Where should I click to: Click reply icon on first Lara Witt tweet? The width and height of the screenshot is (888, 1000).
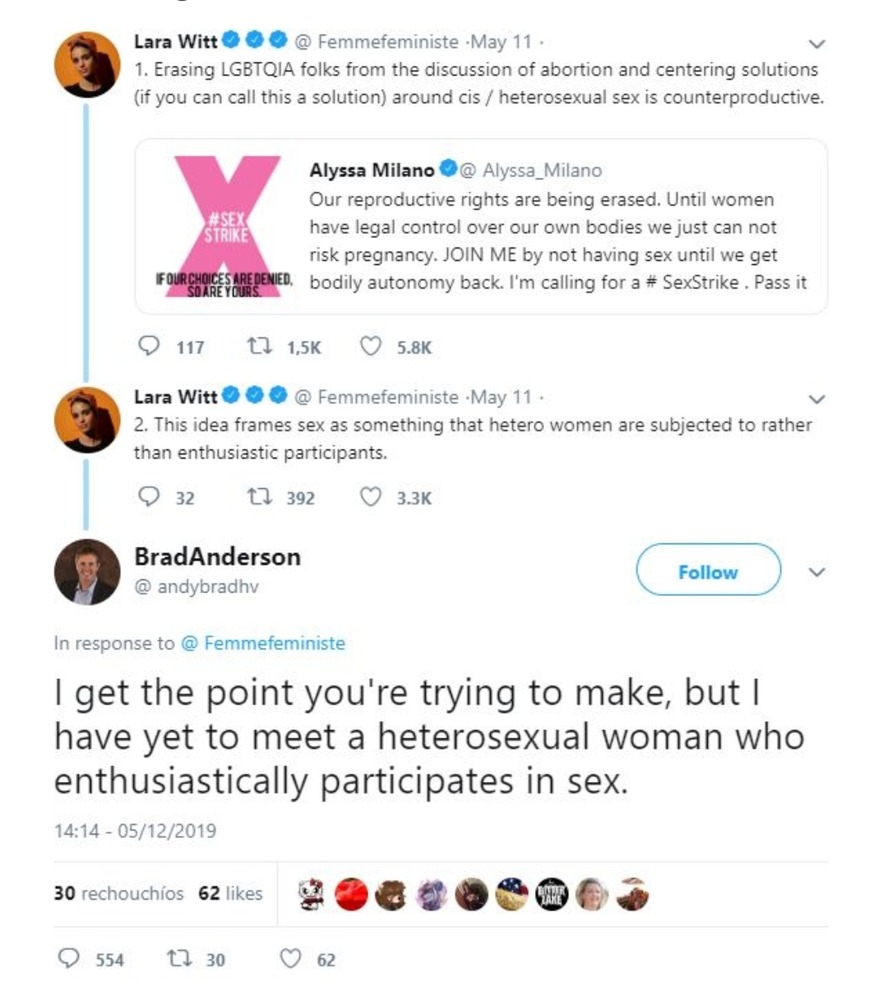[149, 347]
